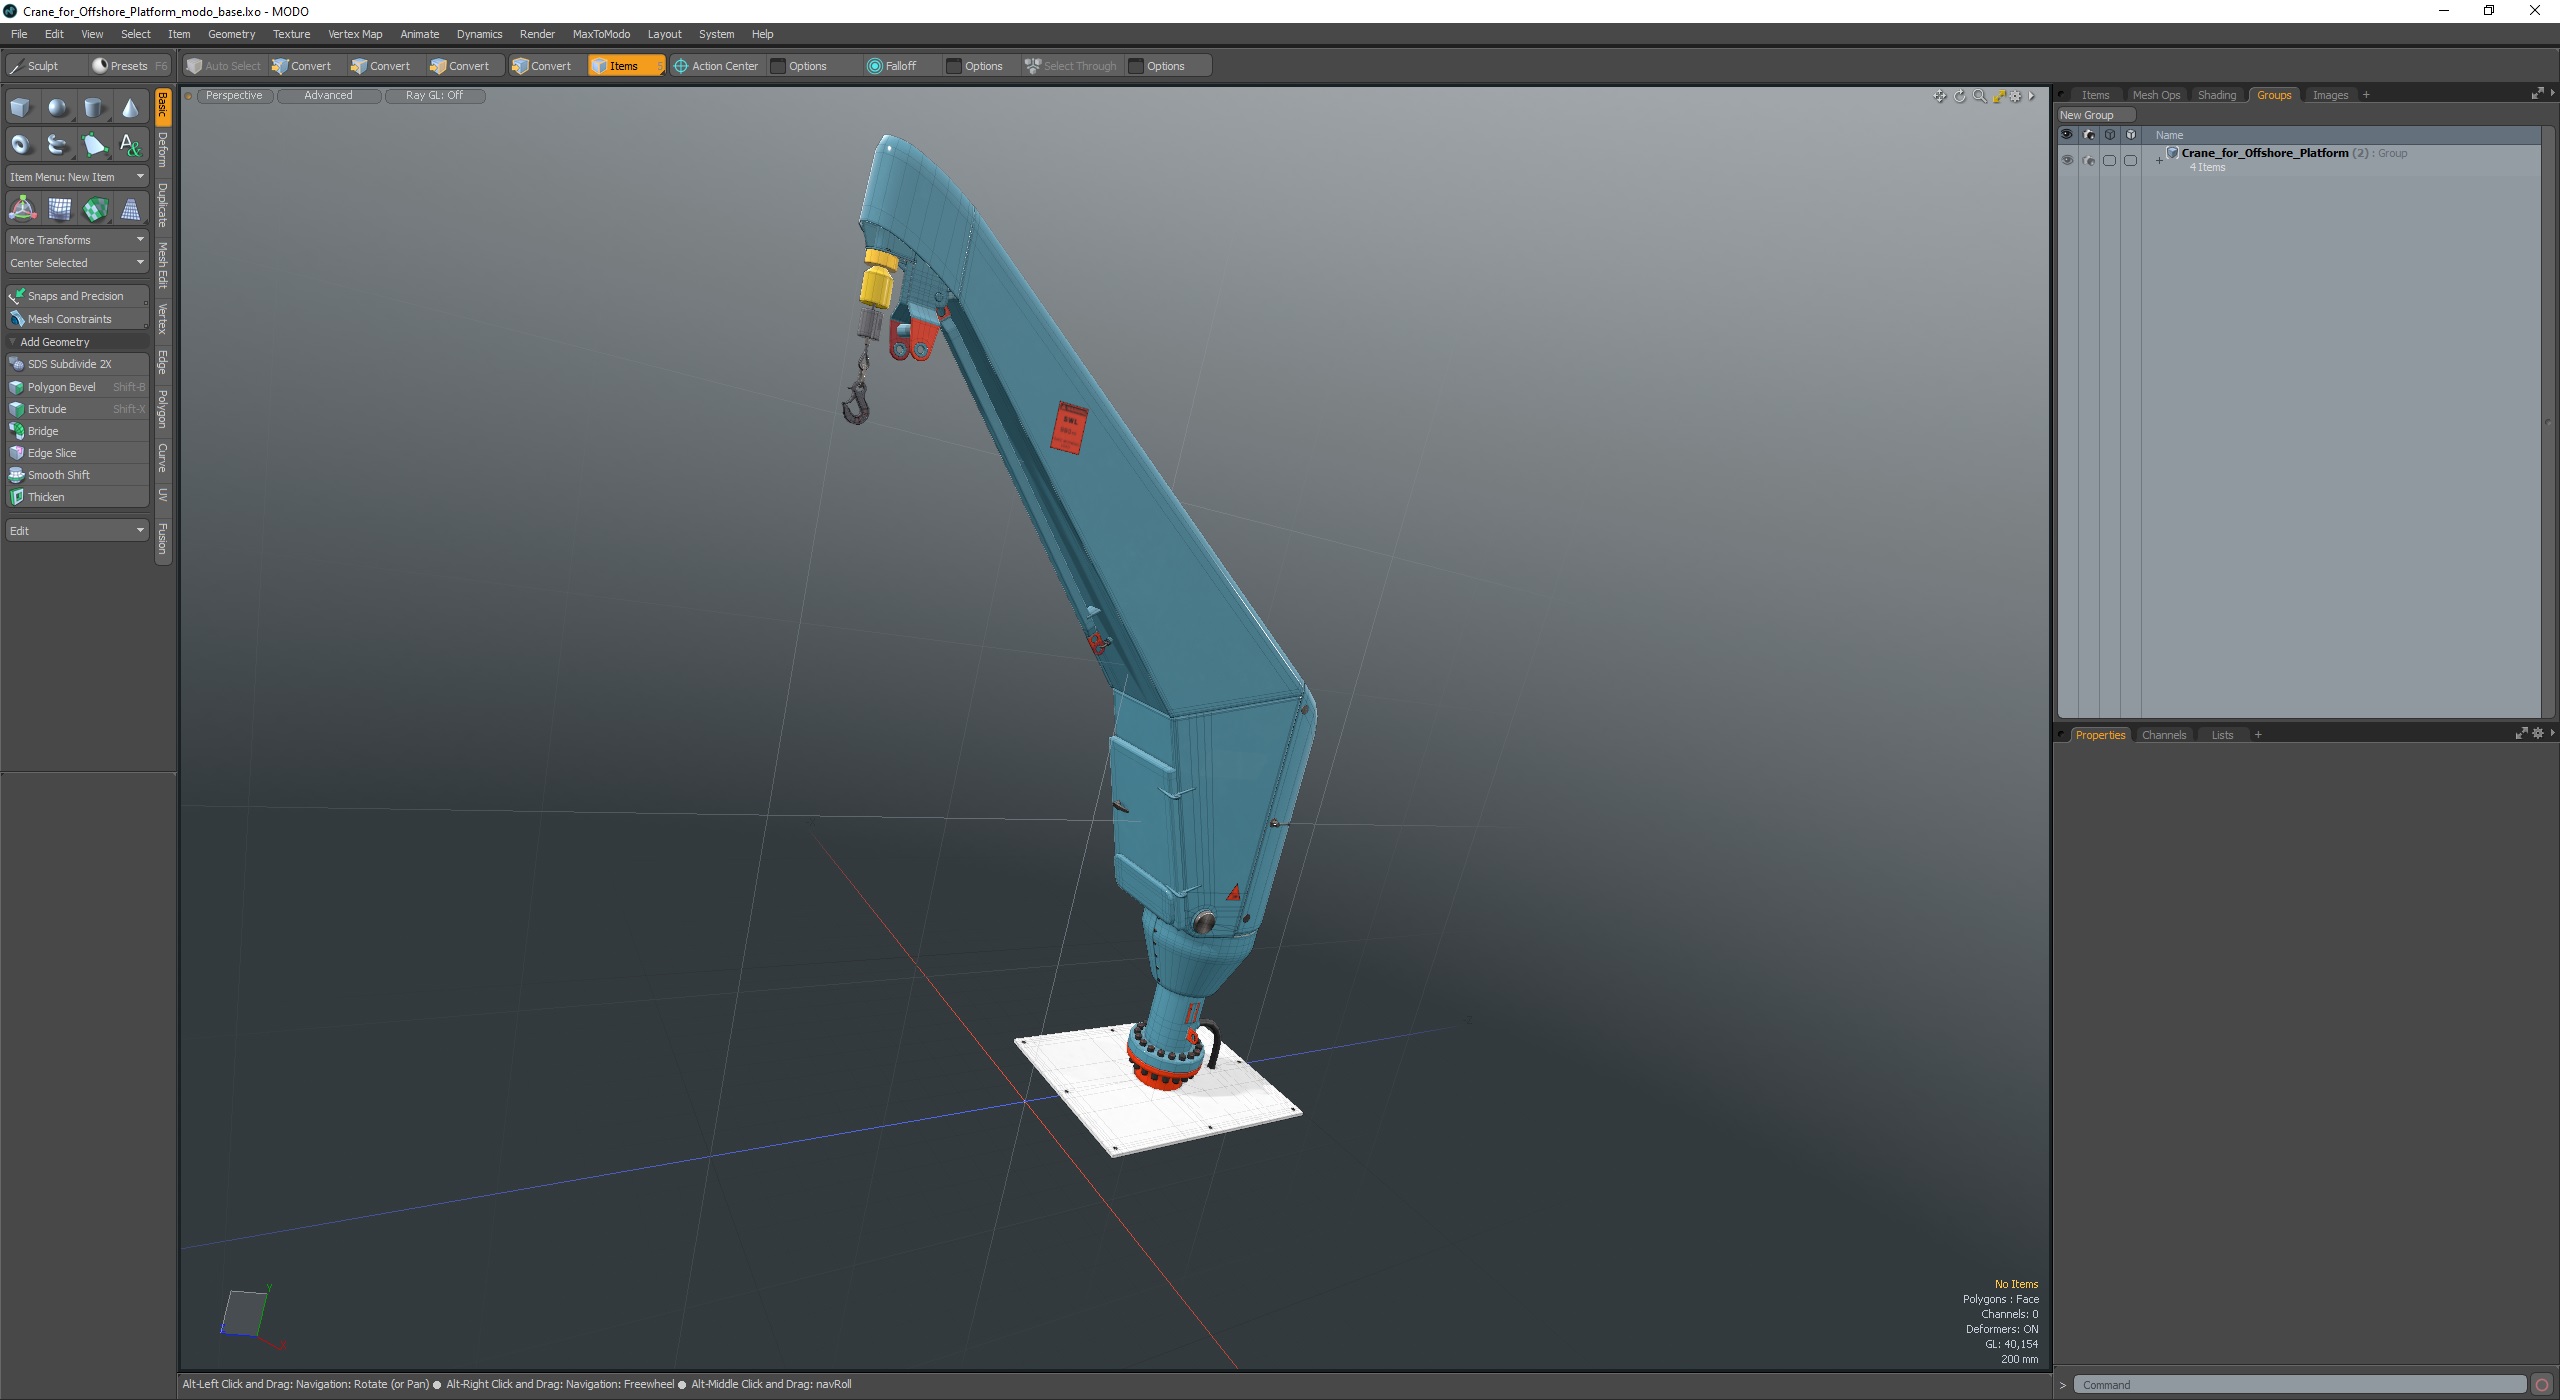
Task: Select the Transform tool icon
Action: coord(22,209)
